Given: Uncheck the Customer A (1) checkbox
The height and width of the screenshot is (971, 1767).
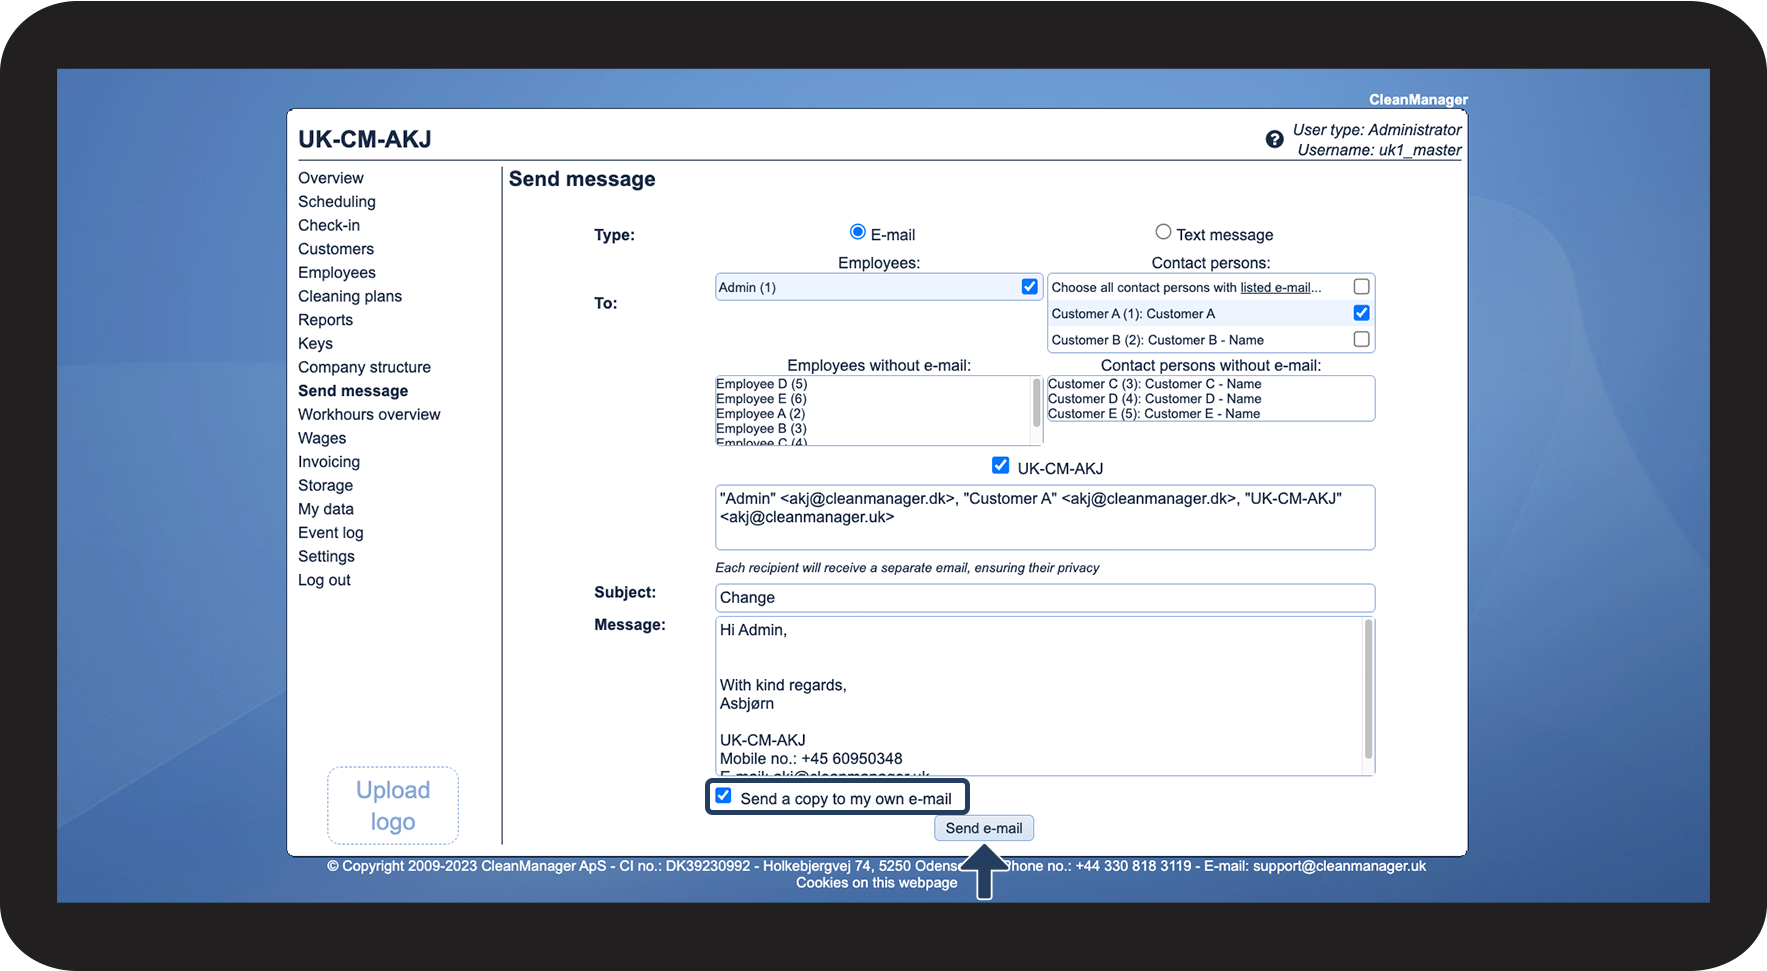Looking at the screenshot, I should click(x=1361, y=313).
